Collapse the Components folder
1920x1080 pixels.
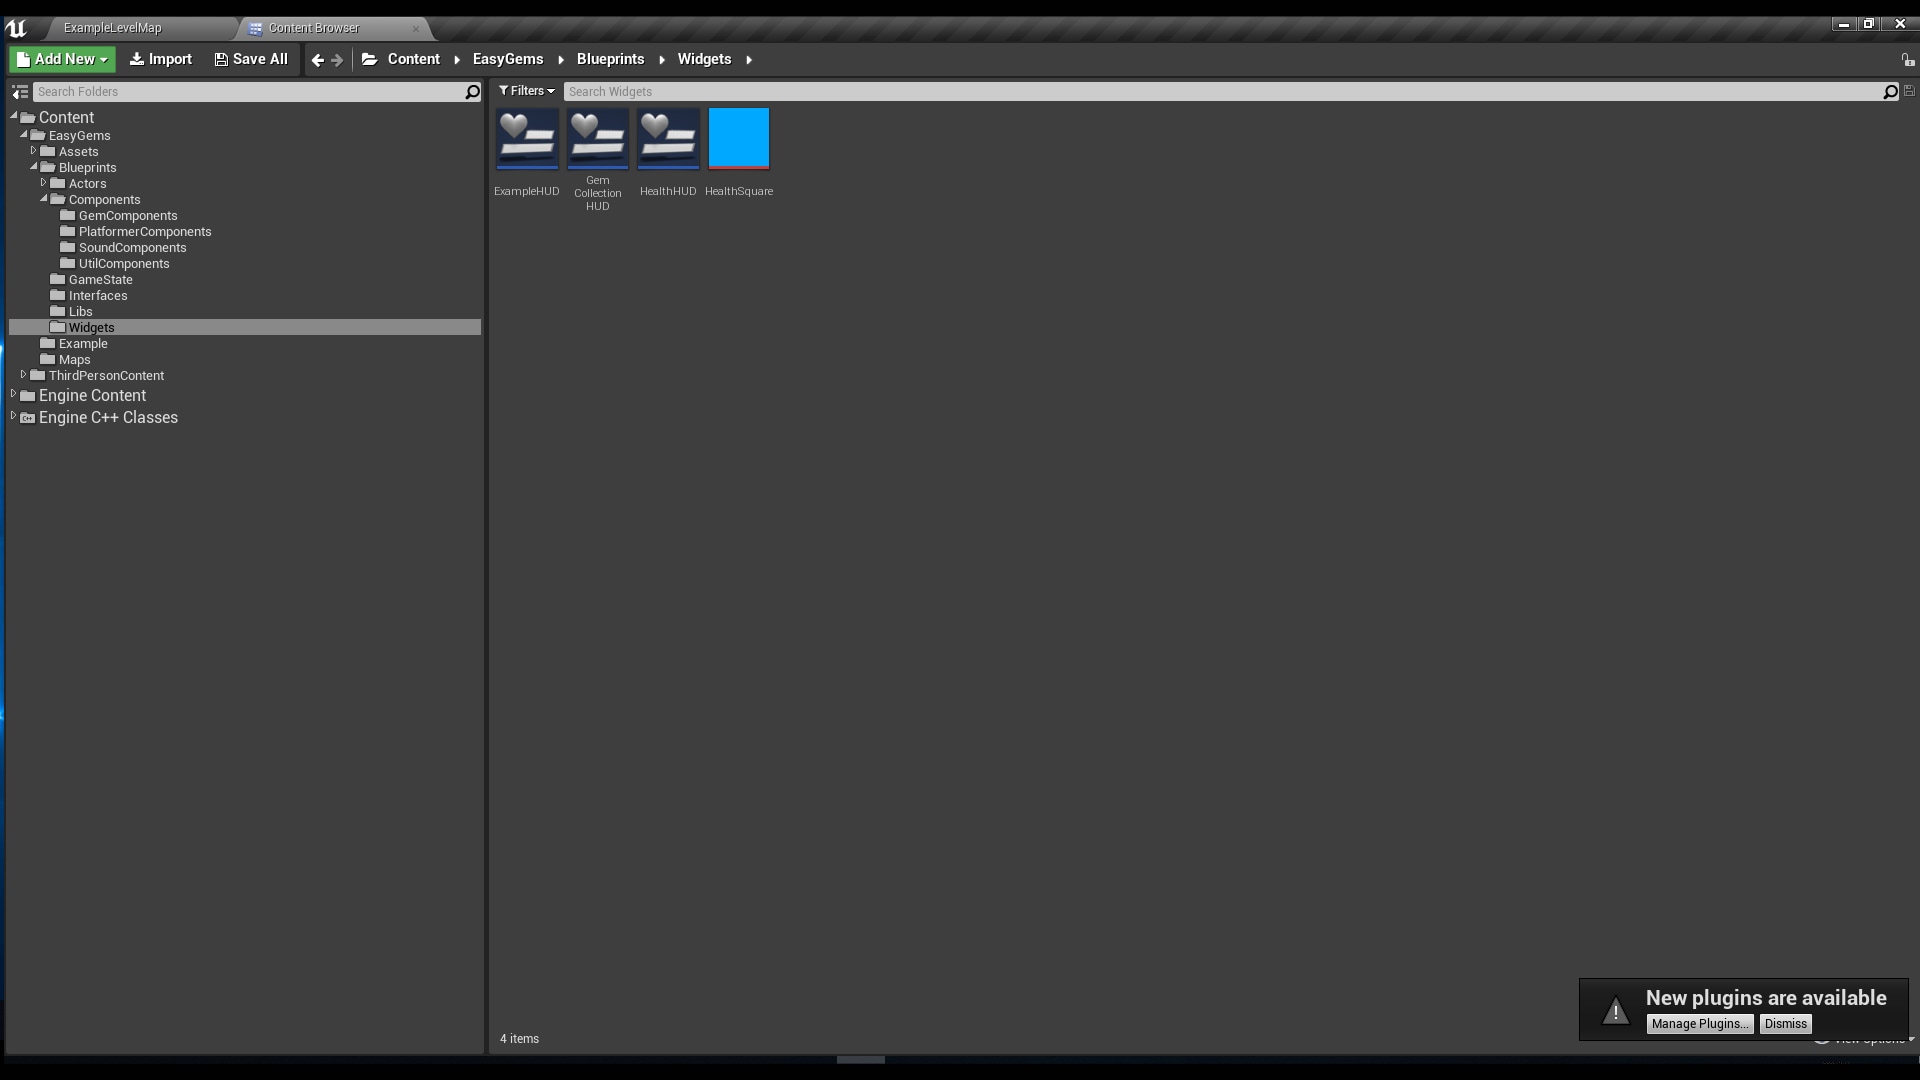pos(45,199)
